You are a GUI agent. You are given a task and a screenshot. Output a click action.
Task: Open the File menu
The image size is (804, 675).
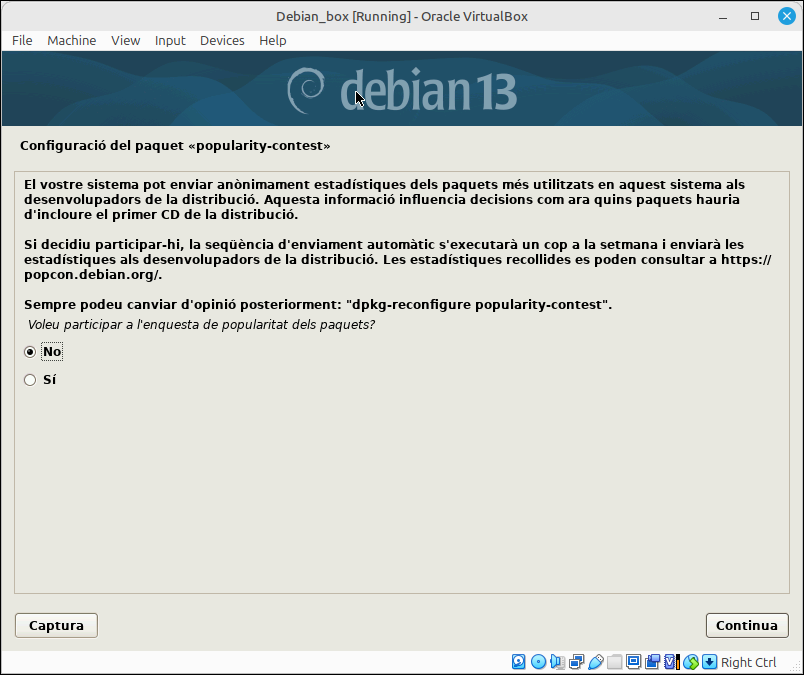tap(22, 41)
